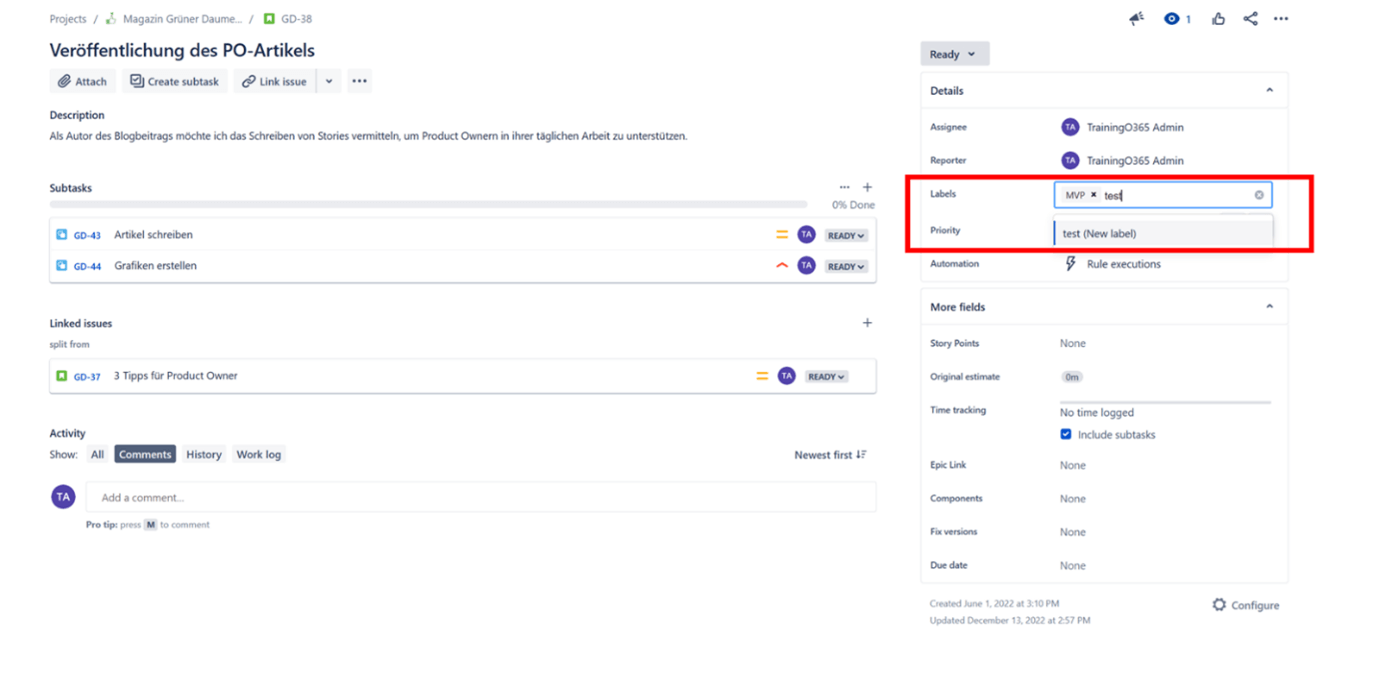Remove the MVP label tag
This screenshot has width=1379, height=693.
click(1093, 195)
